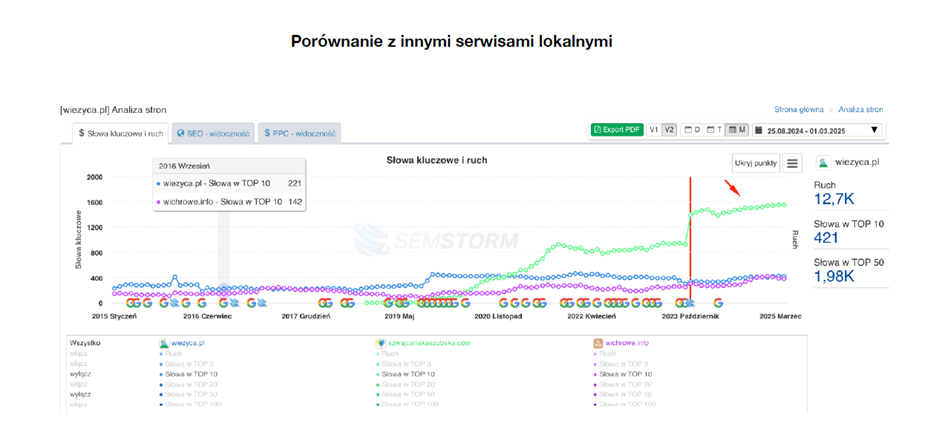Switch chart to V2 version
Screen dimensions: 945x421
[669, 129]
